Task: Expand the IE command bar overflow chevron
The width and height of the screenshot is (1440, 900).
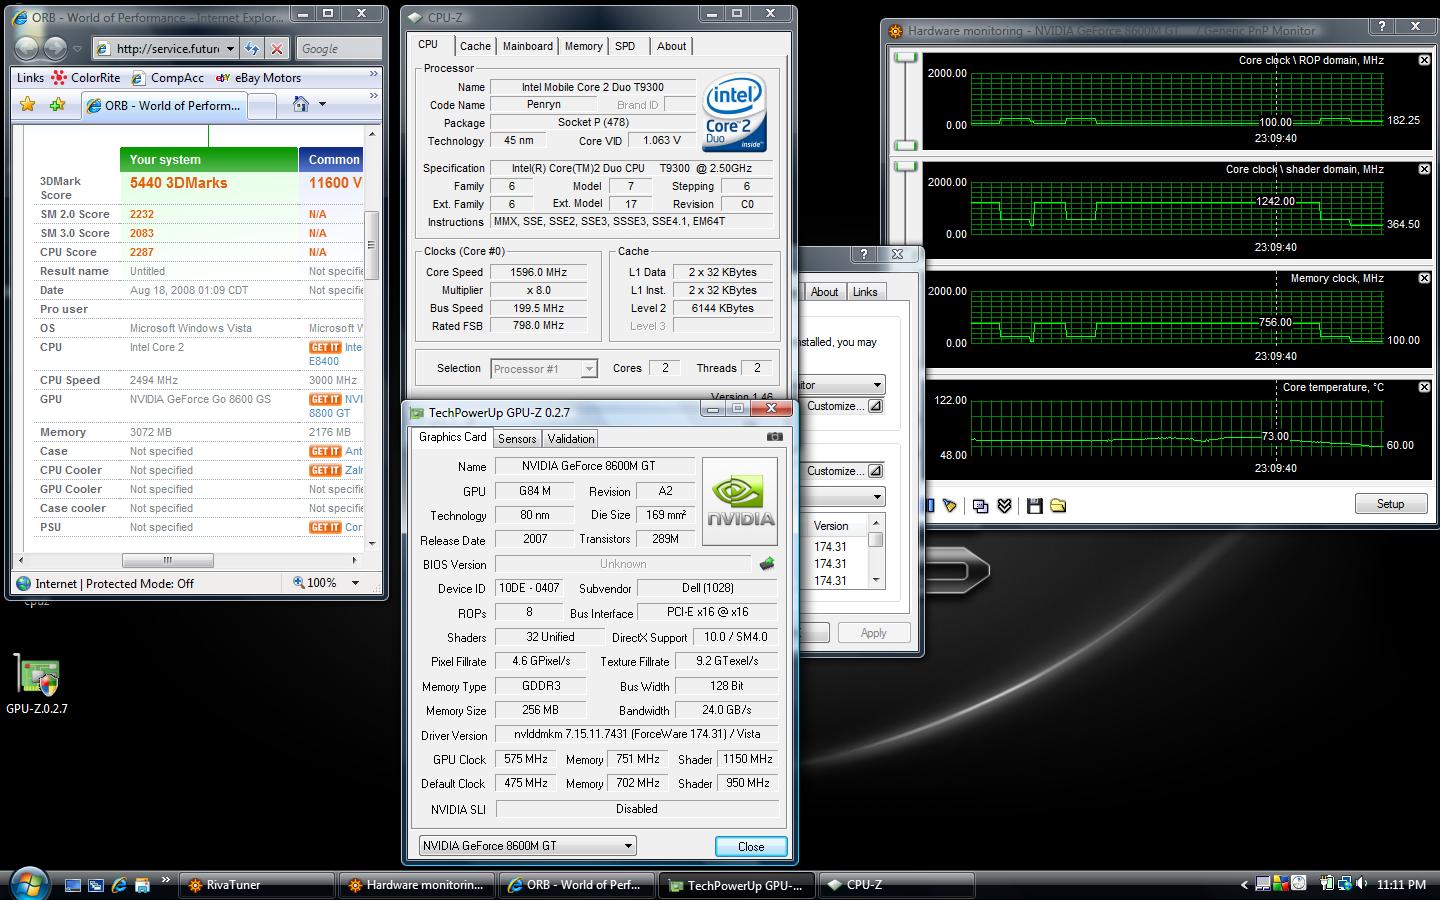Action: click(x=374, y=96)
